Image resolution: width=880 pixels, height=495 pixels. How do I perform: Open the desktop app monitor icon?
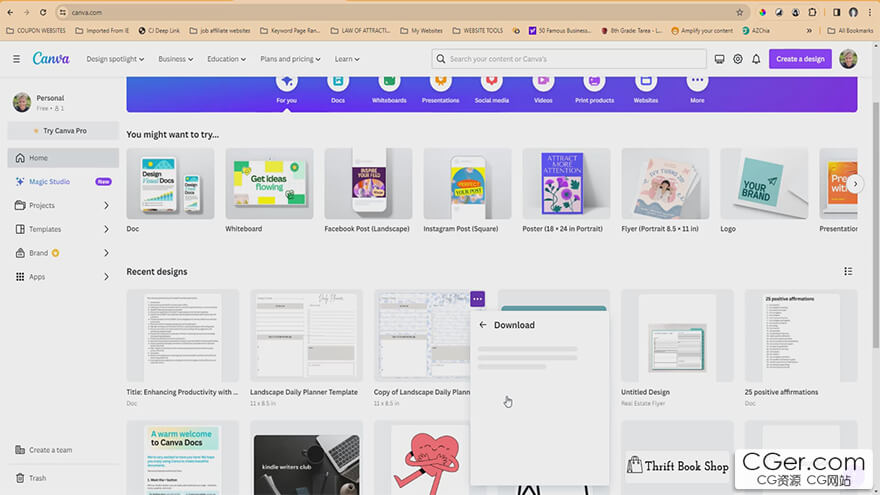pos(719,59)
